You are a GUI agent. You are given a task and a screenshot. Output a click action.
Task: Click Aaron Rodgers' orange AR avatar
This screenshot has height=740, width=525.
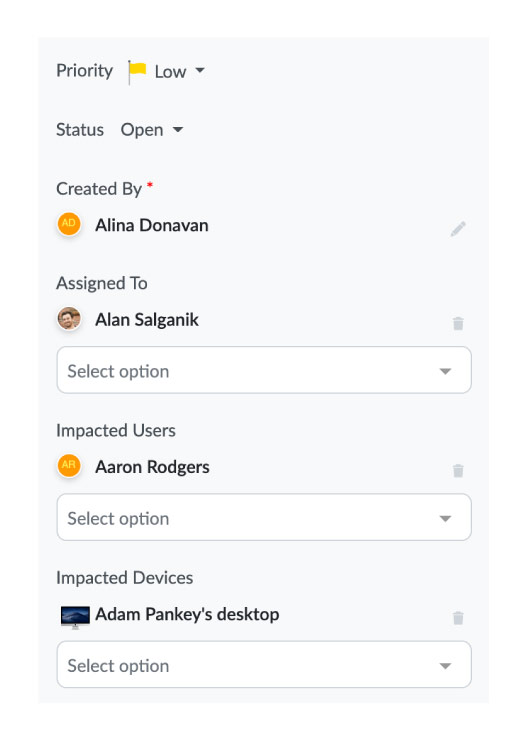pos(69,465)
